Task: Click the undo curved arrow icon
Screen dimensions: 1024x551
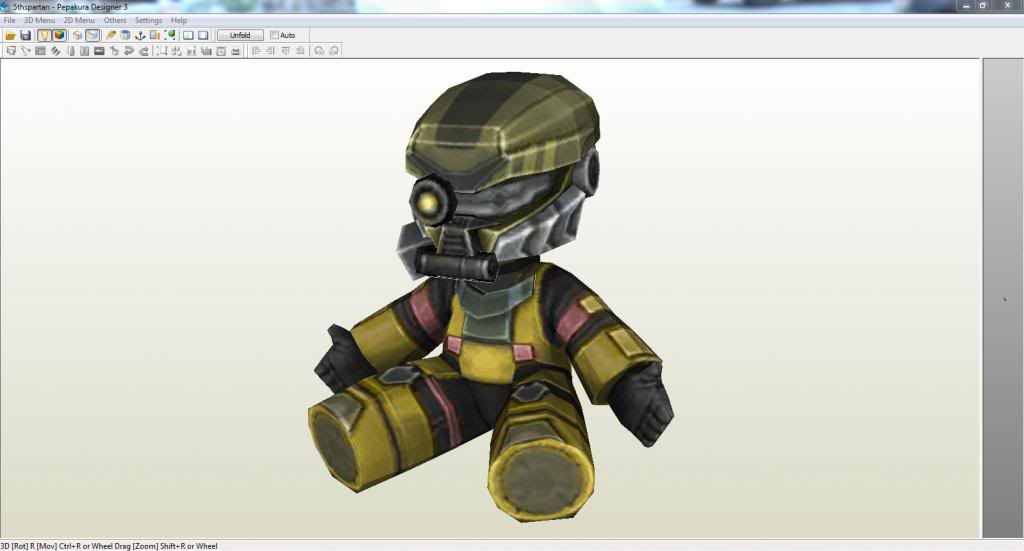Action: (x=128, y=51)
